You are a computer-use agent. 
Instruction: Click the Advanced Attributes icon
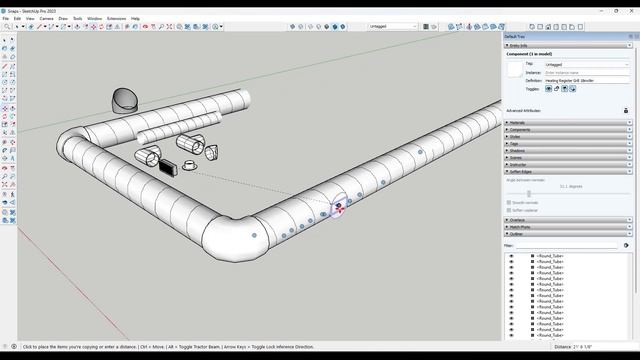(x=626, y=111)
